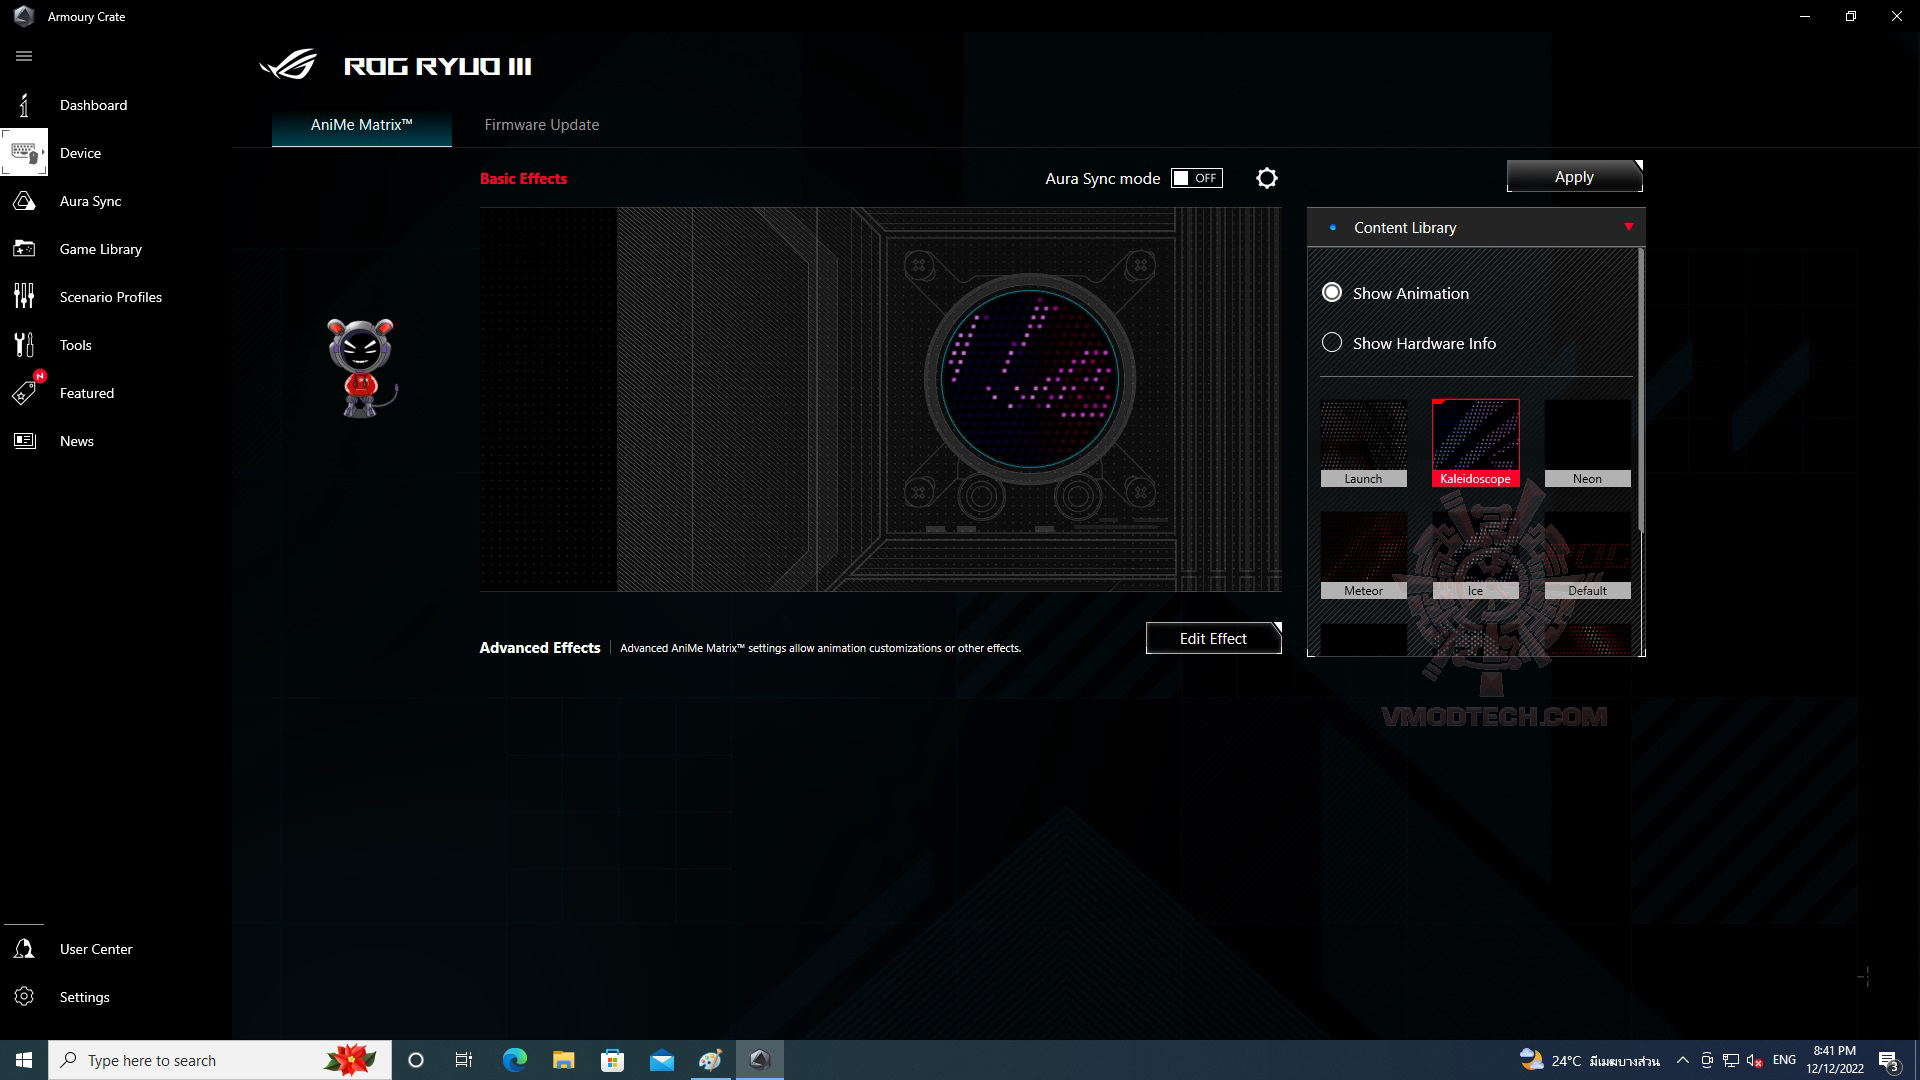Click the Content Library scrollbar
The height and width of the screenshot is (1080, 1920).
1640,390
